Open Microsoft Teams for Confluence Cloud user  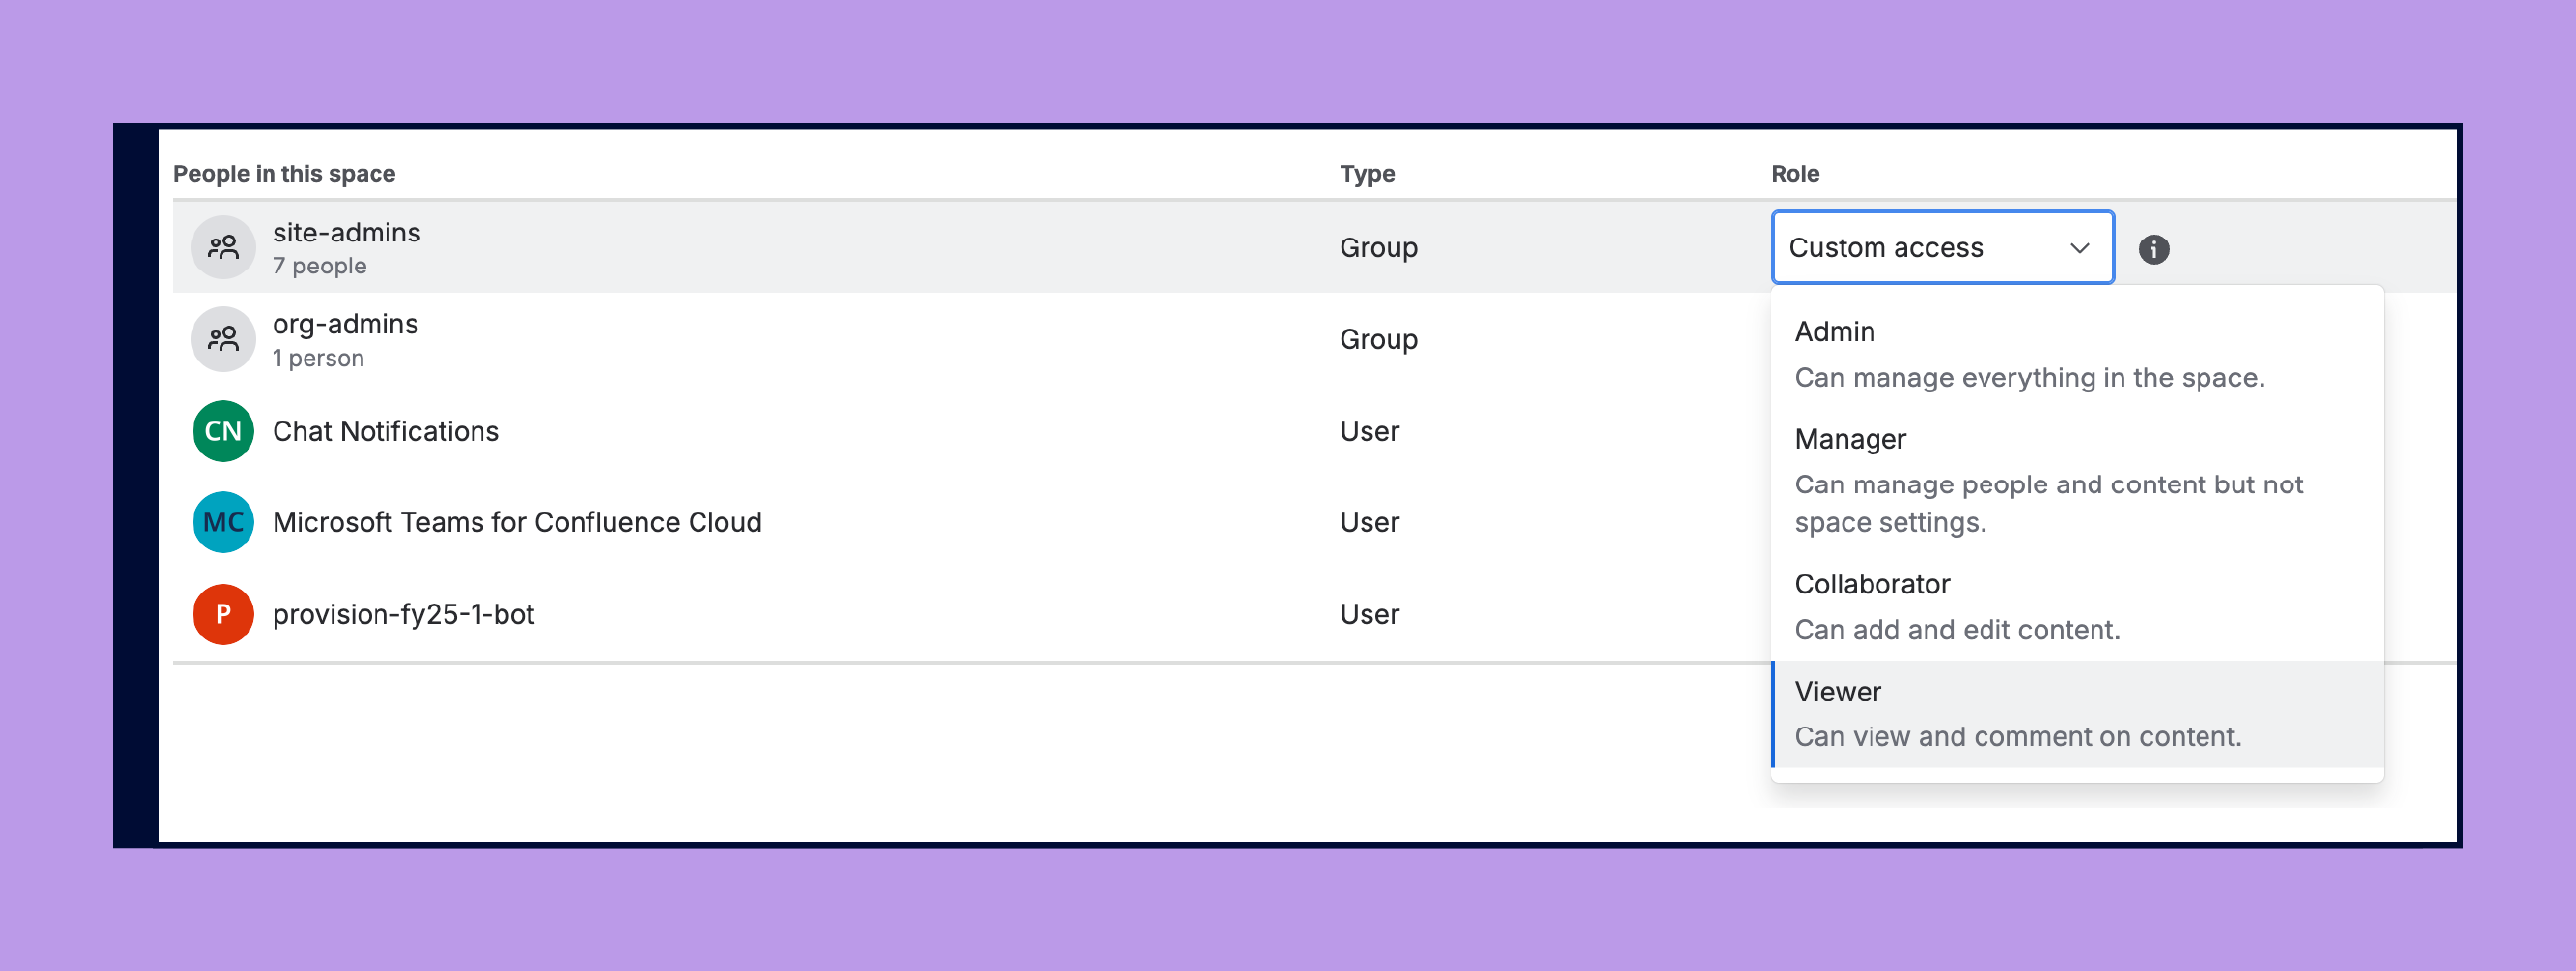click(x=517, y=522)
